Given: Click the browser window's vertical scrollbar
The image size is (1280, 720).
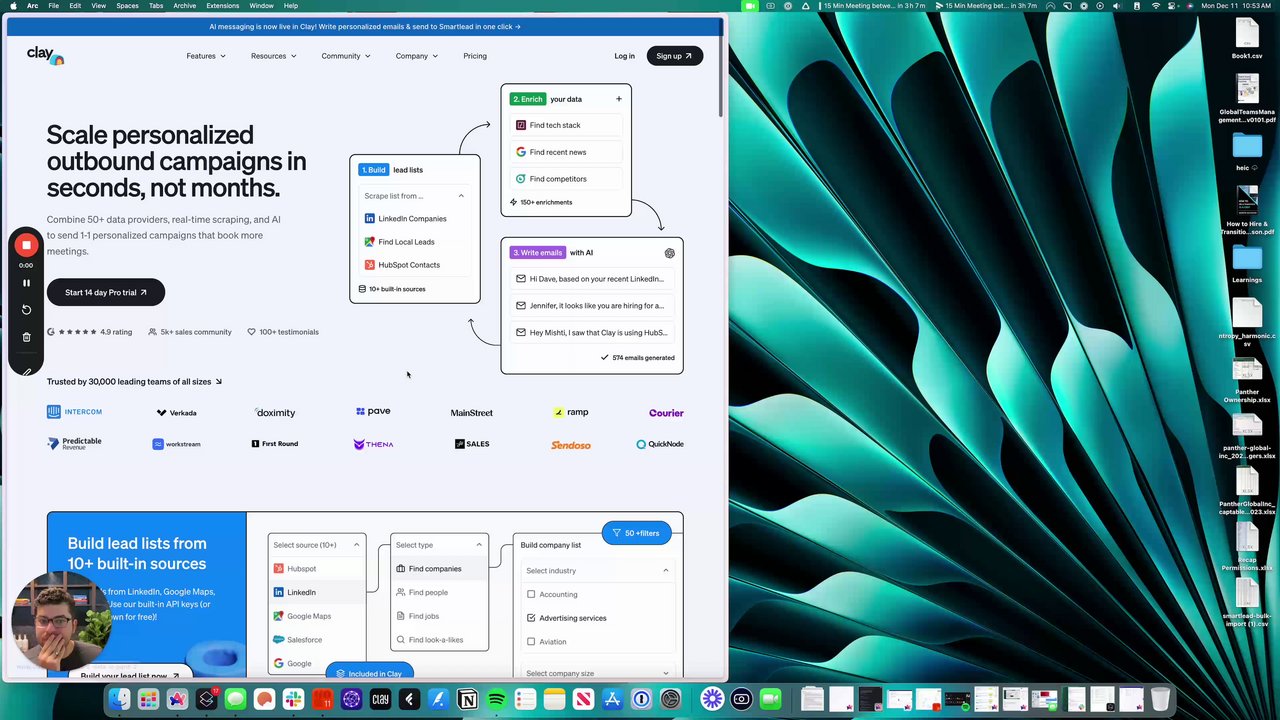Looking at the screenshot, I should click(721, 70).
